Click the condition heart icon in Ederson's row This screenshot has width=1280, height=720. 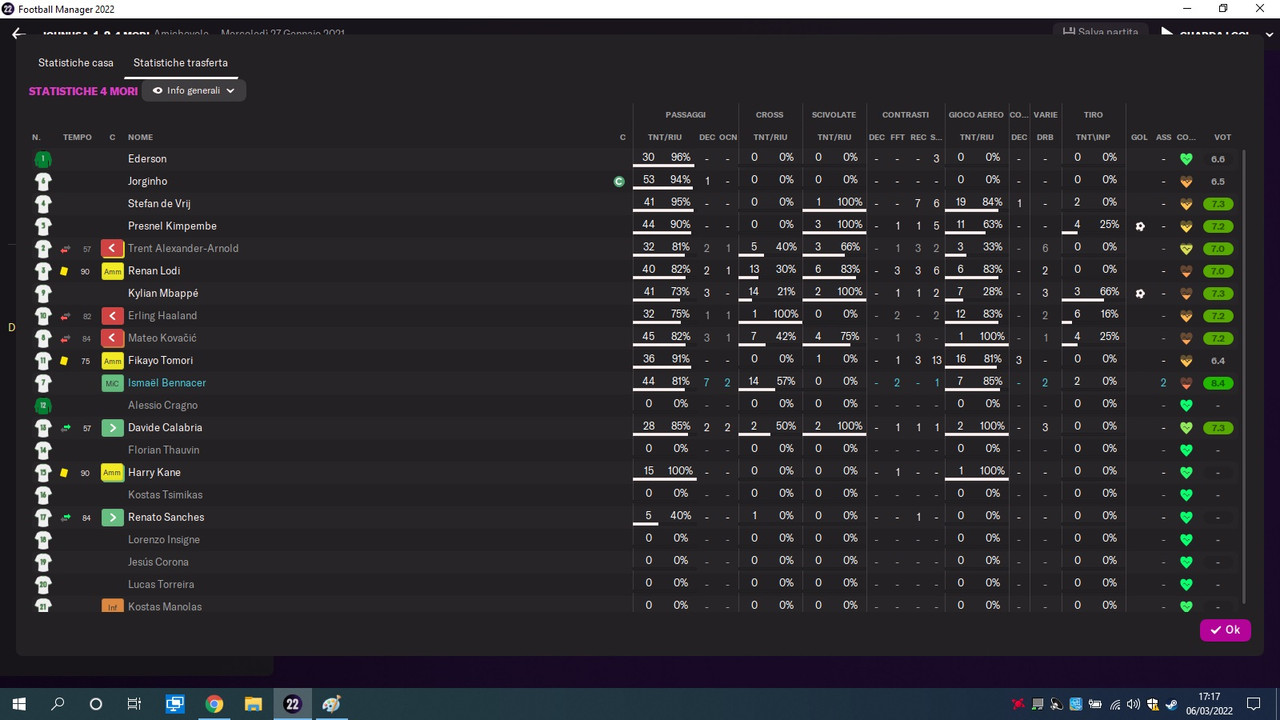[1187, 159]
